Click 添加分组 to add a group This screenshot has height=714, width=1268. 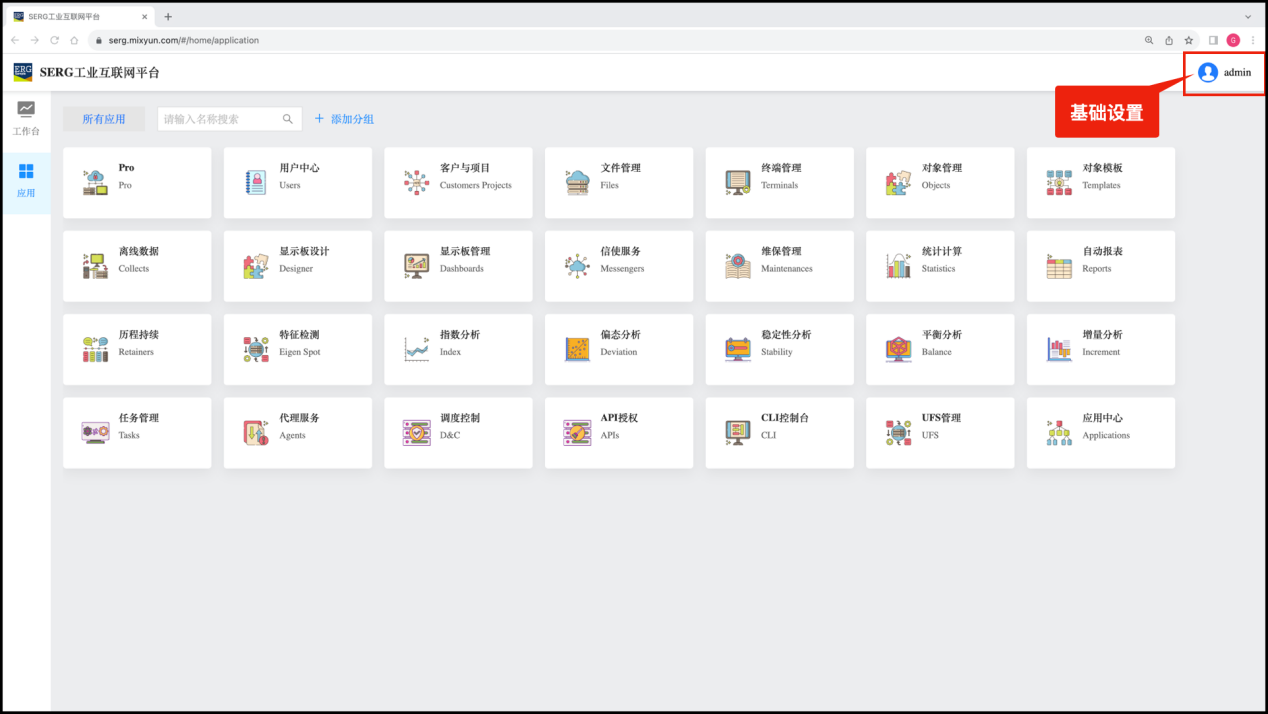[x=344, y=119]
